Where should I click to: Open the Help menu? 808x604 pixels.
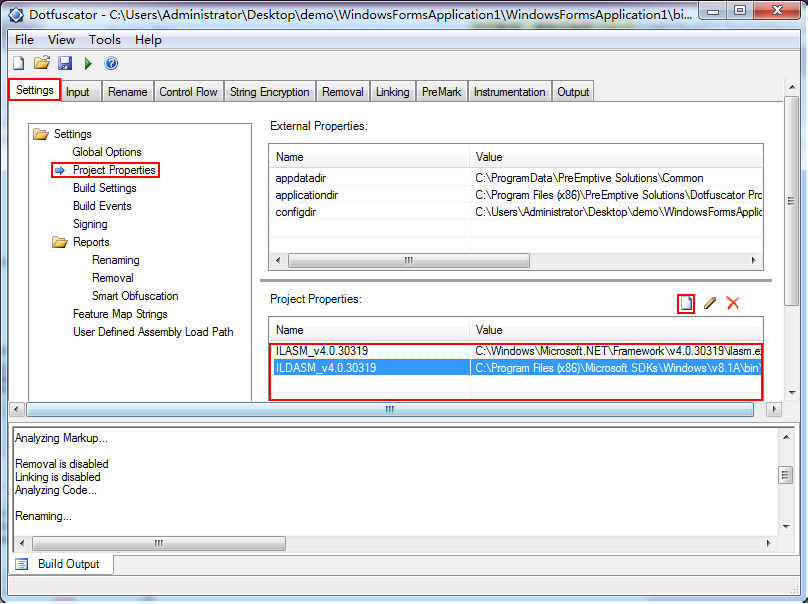click(148, 40)
